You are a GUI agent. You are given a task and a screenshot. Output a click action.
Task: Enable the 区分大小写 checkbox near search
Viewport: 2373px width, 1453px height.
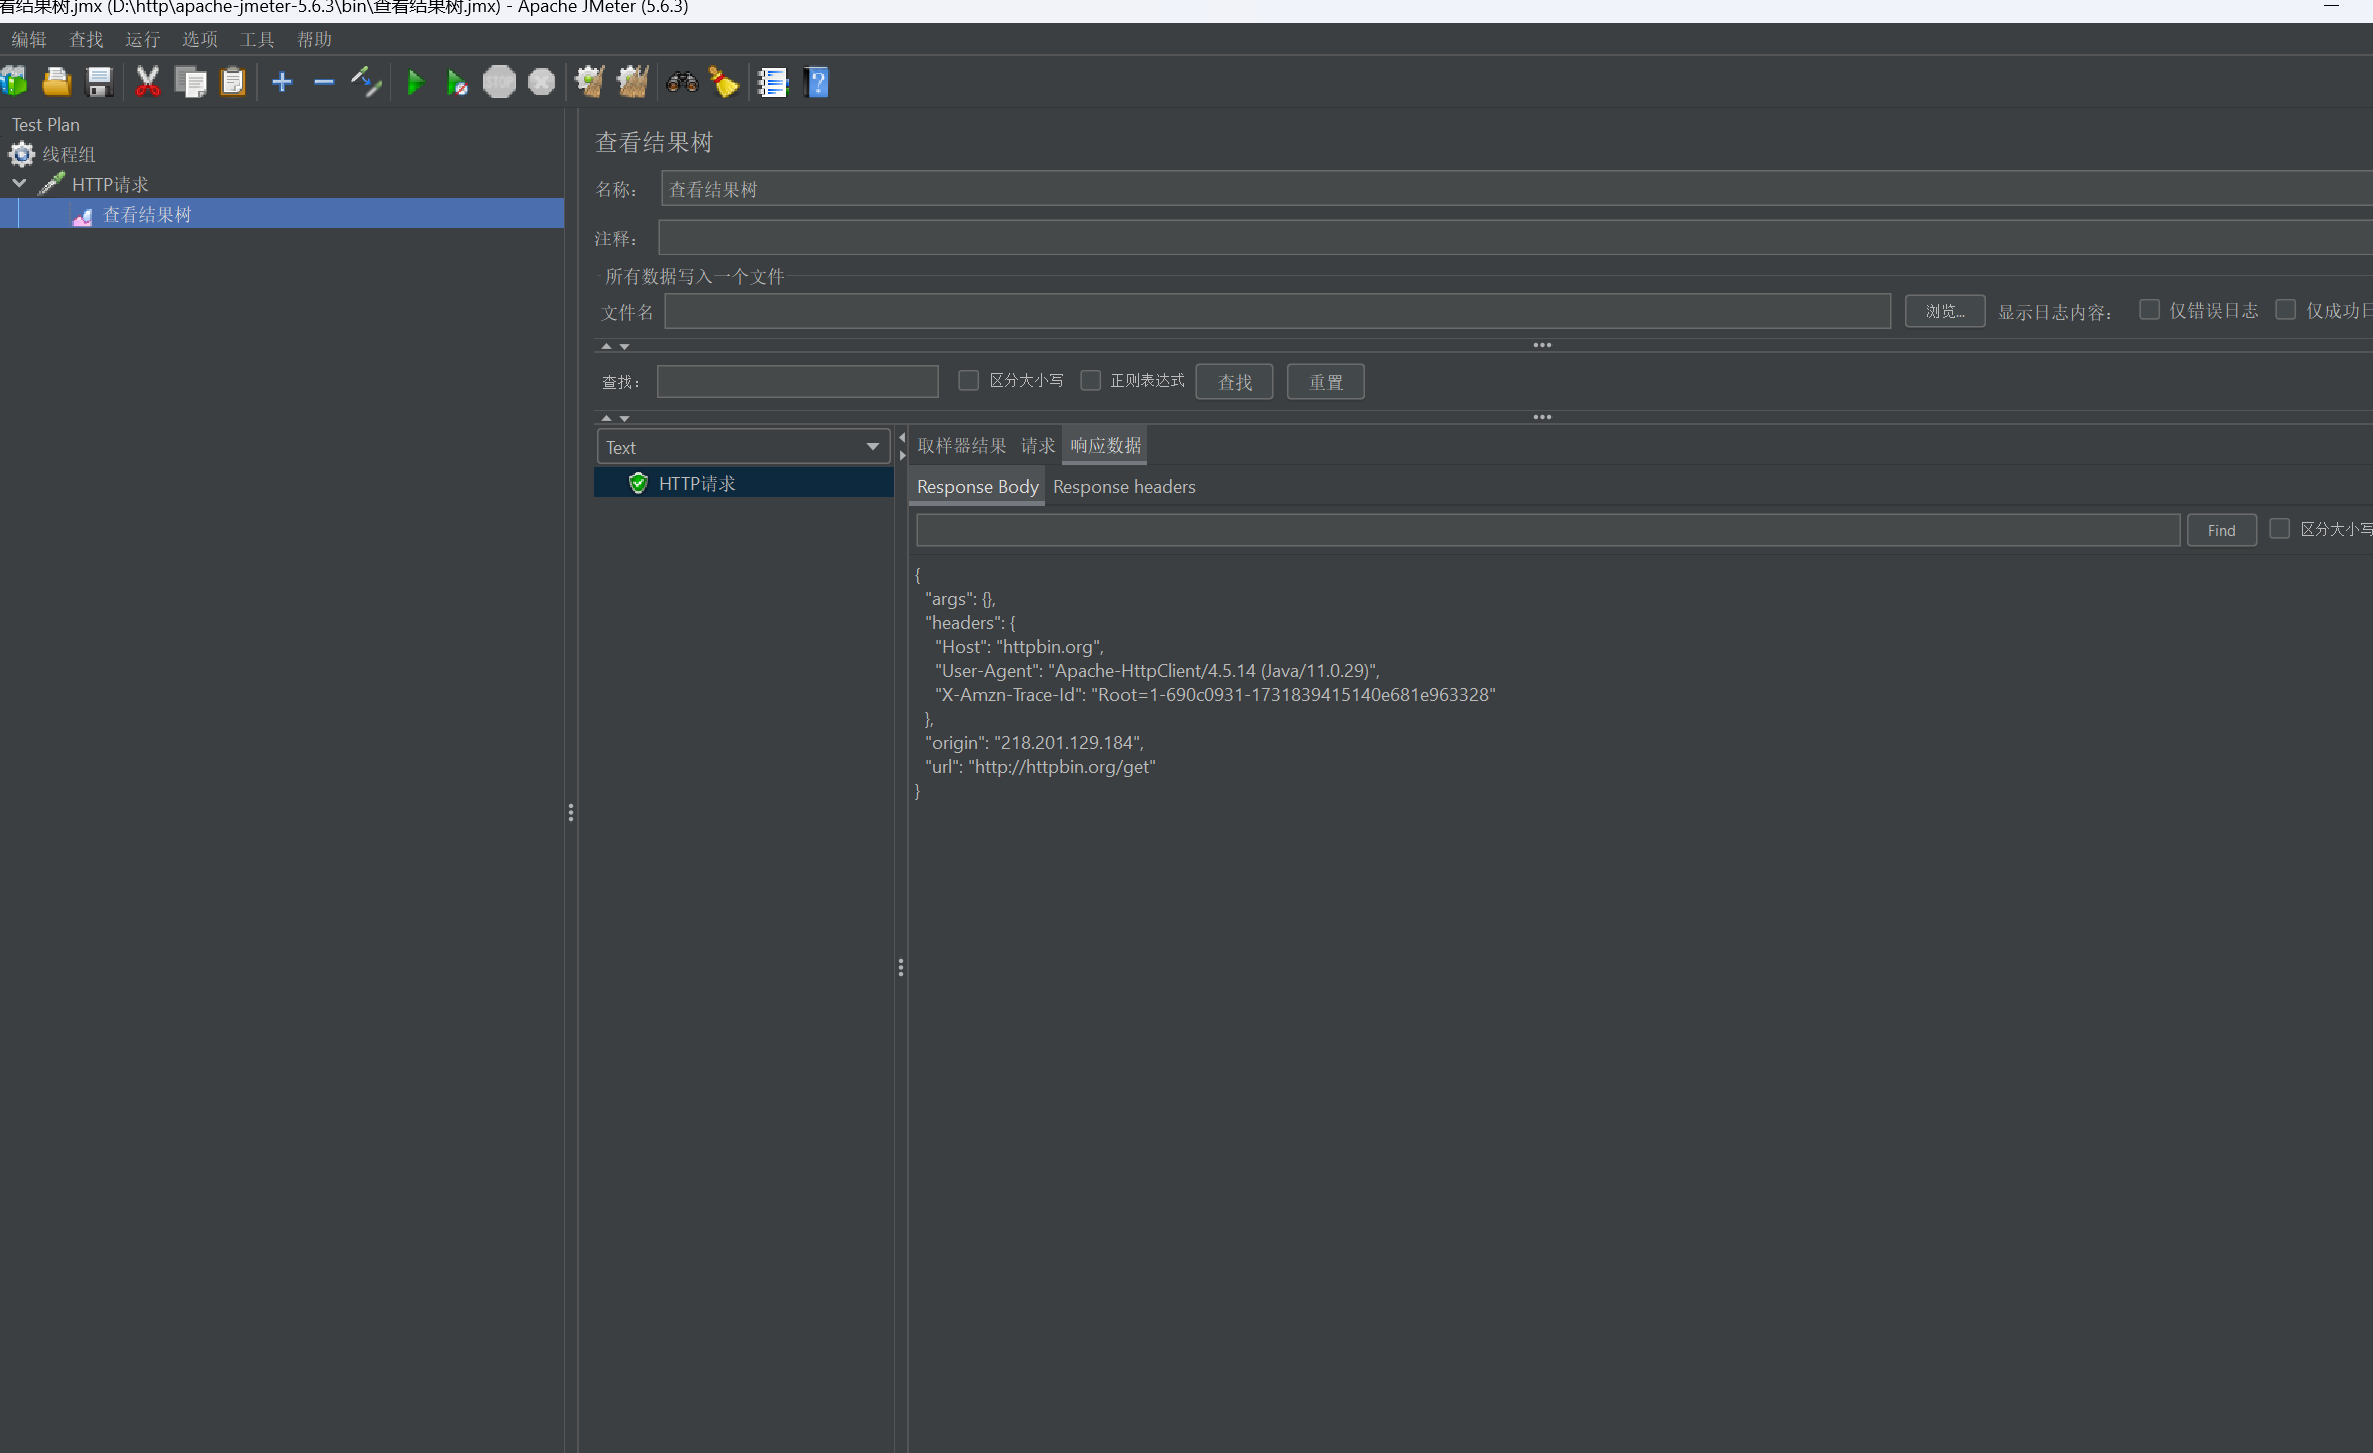point(968,380)
